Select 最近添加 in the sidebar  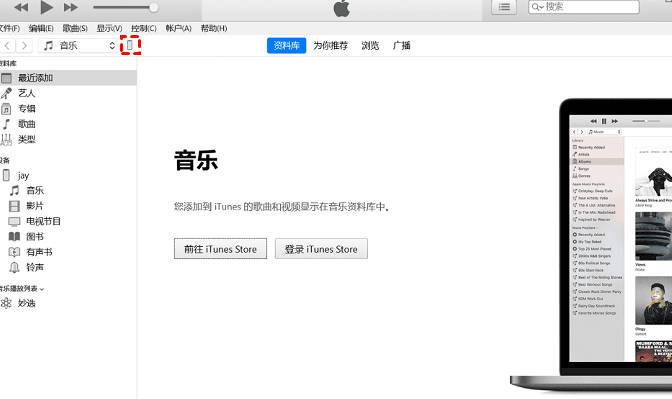(68, 78)
